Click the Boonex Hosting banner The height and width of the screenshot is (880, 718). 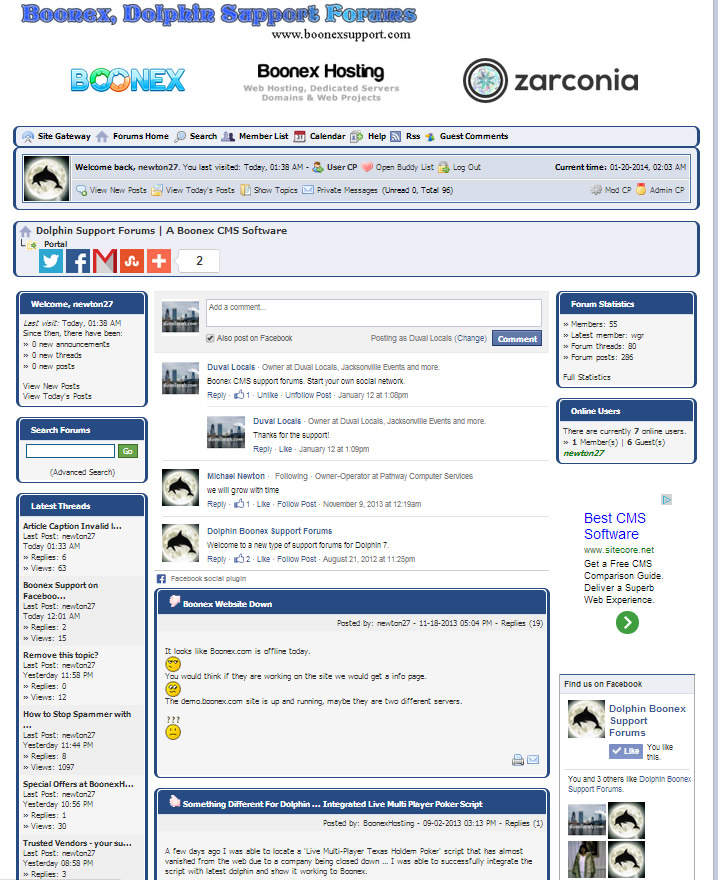click(x=321, y=81)
